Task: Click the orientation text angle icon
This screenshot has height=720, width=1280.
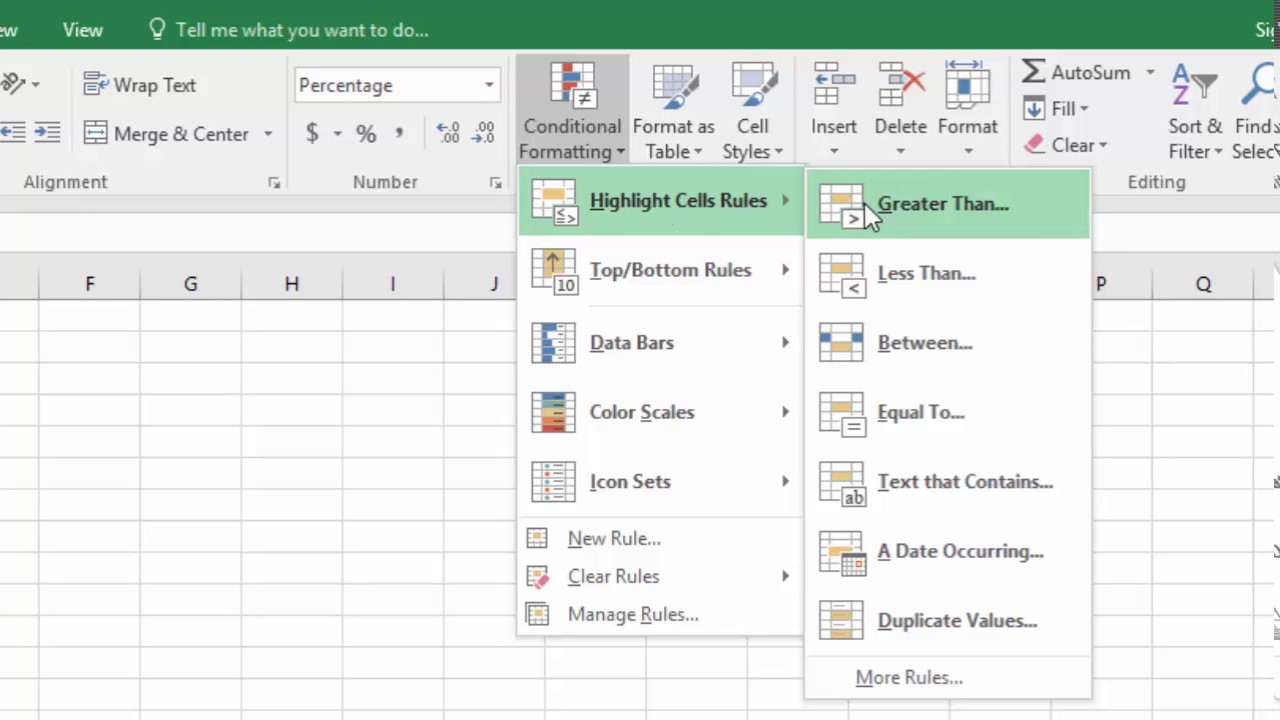Action: pos(13,84)
